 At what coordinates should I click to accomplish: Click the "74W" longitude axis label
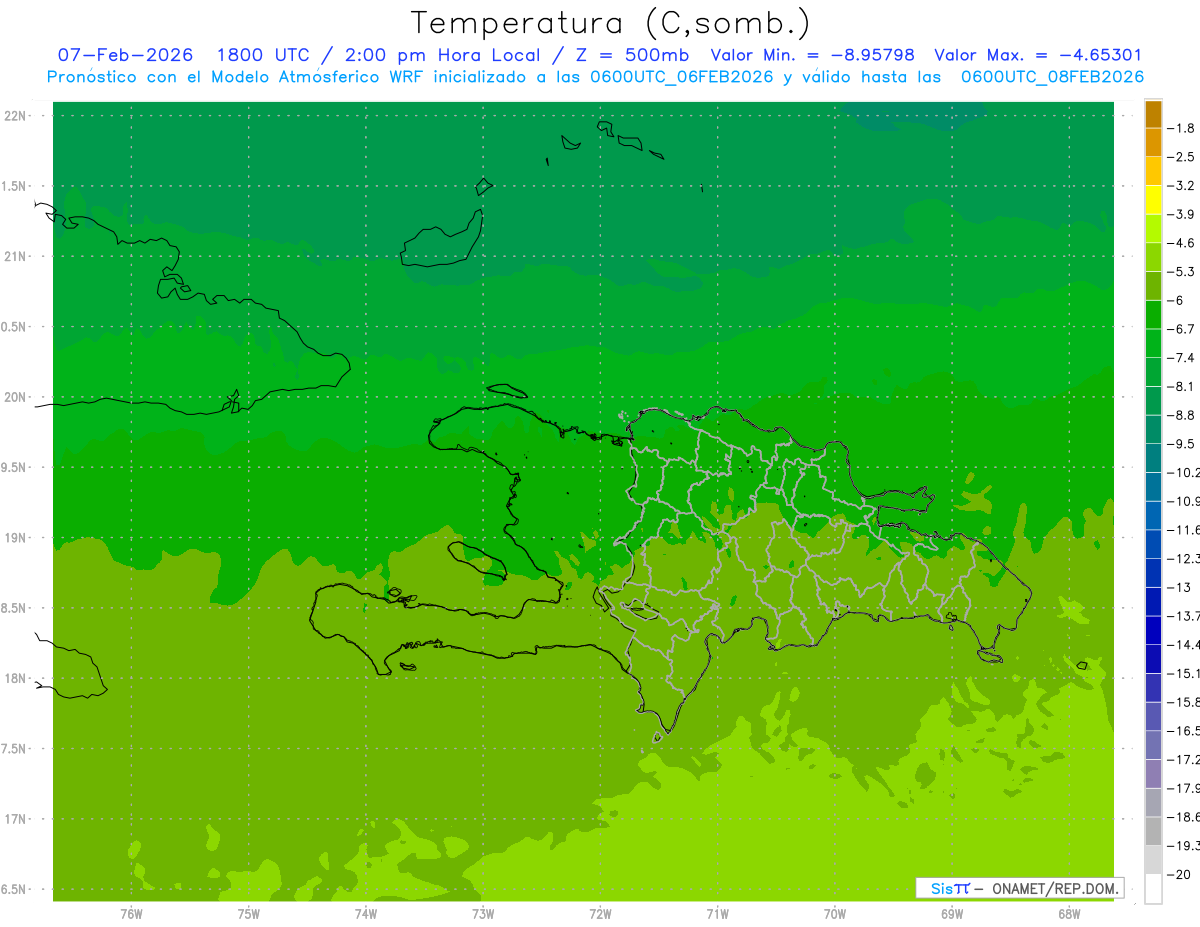pos(366,914)
